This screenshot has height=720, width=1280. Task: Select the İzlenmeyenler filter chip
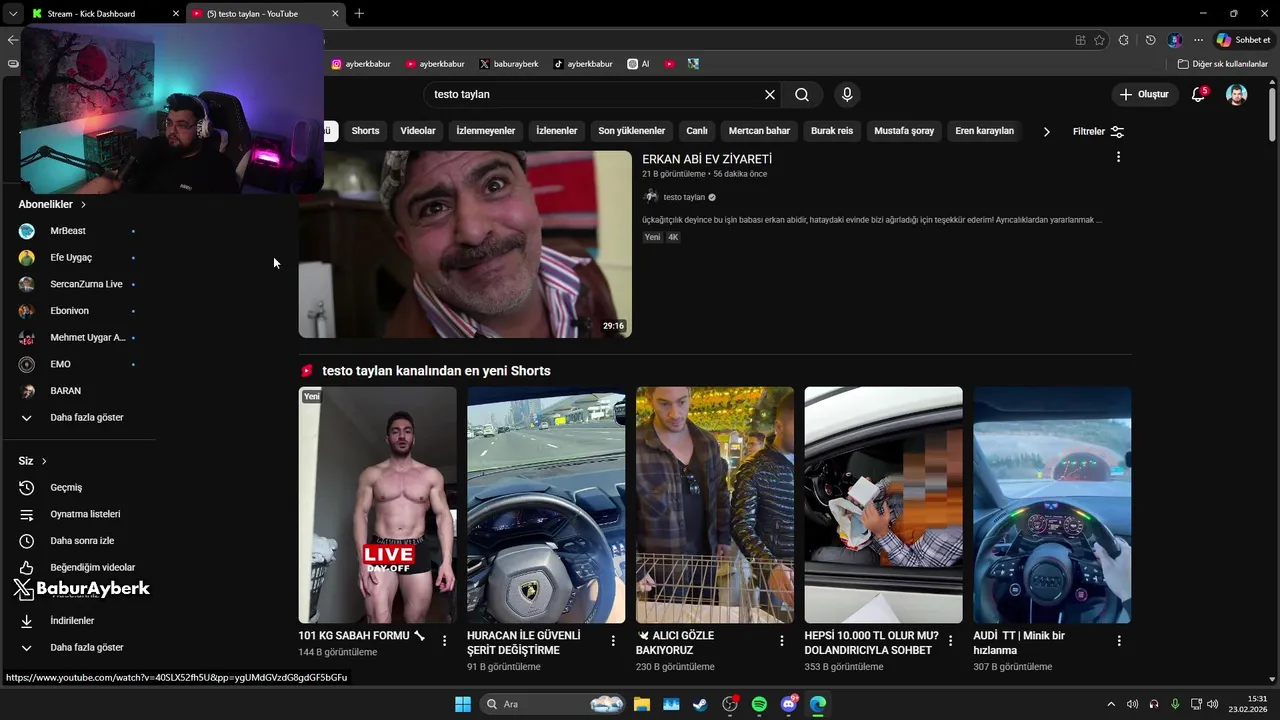tap(486, 131)
